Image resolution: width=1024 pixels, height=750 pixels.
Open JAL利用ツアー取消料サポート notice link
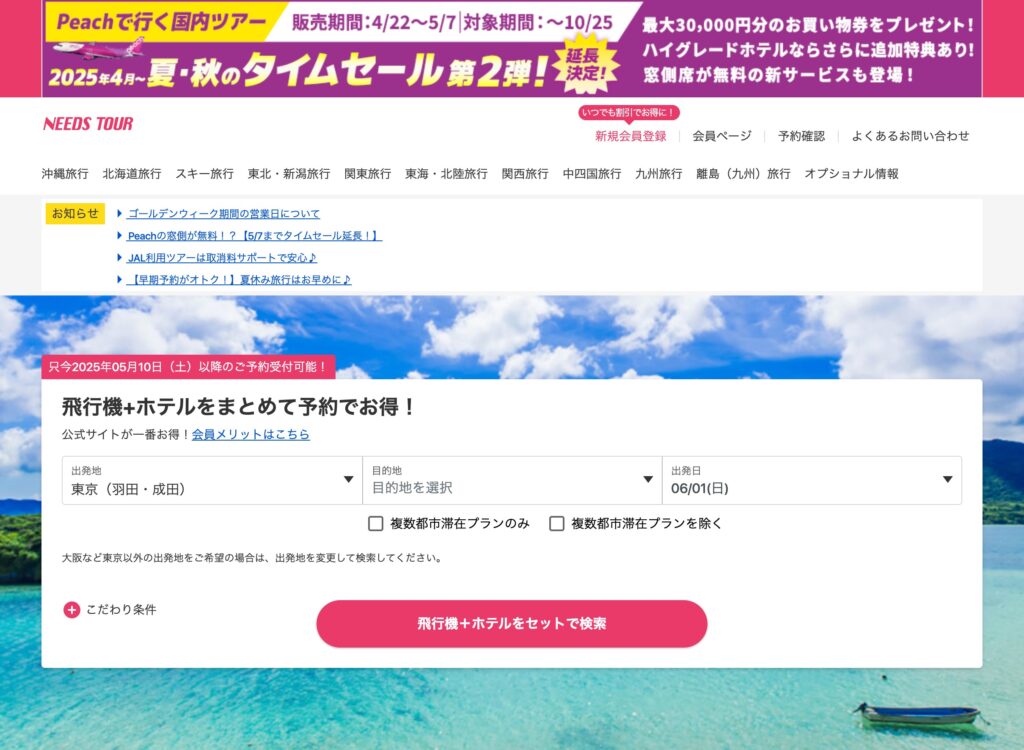pos(222,258)
